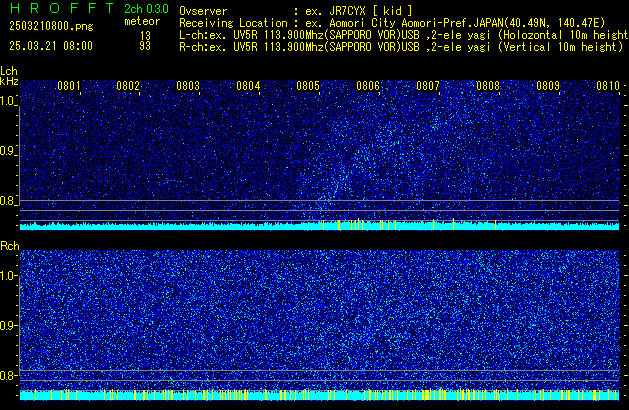Click the Rch cyan signal level bar
This screenshot has height=410, width=629.
(x=319, y=395)
